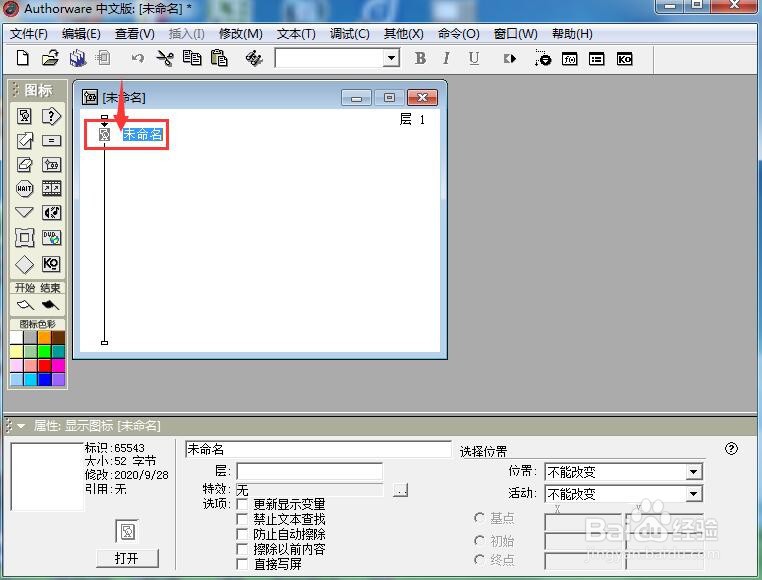Click the icon name field containing 未命名

tap(318, 449)
